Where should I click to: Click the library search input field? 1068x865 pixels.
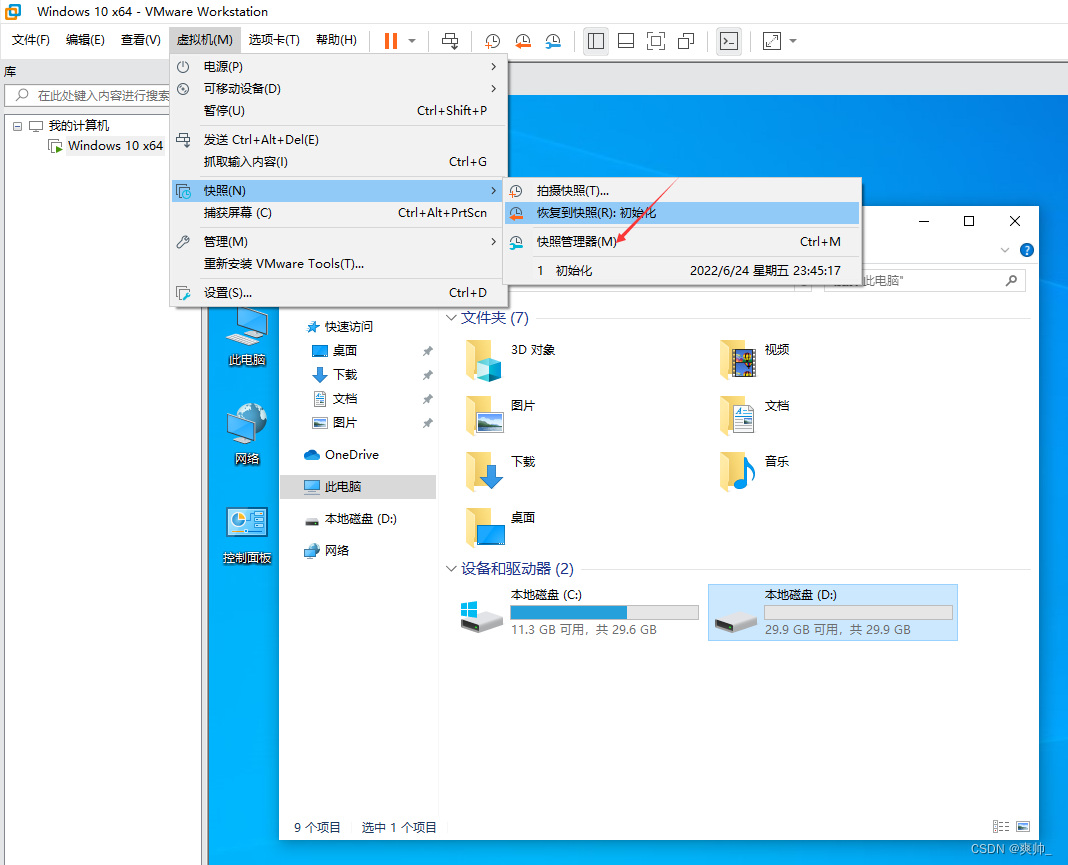(87, 95)
